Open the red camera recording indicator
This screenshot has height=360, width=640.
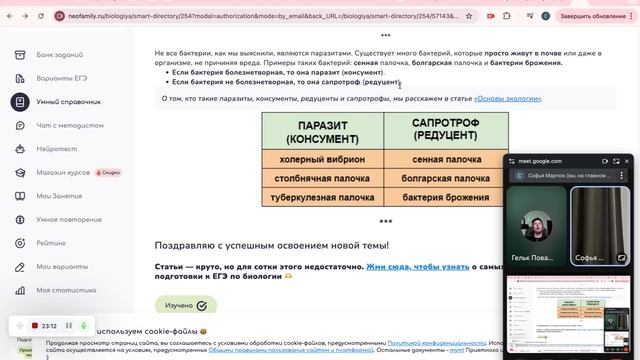[491, 16]
